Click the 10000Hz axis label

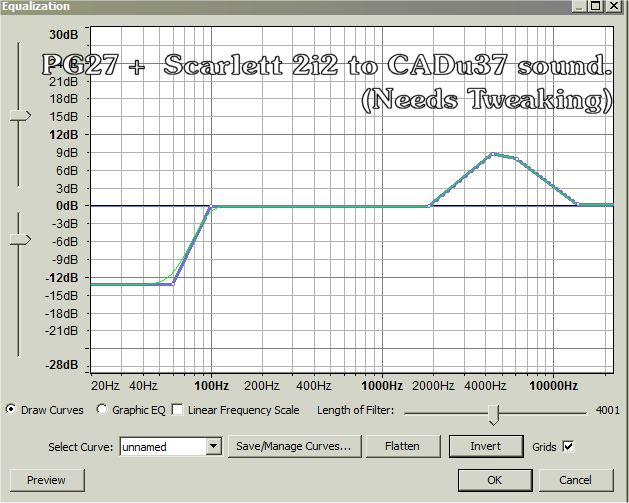point(554,386)
